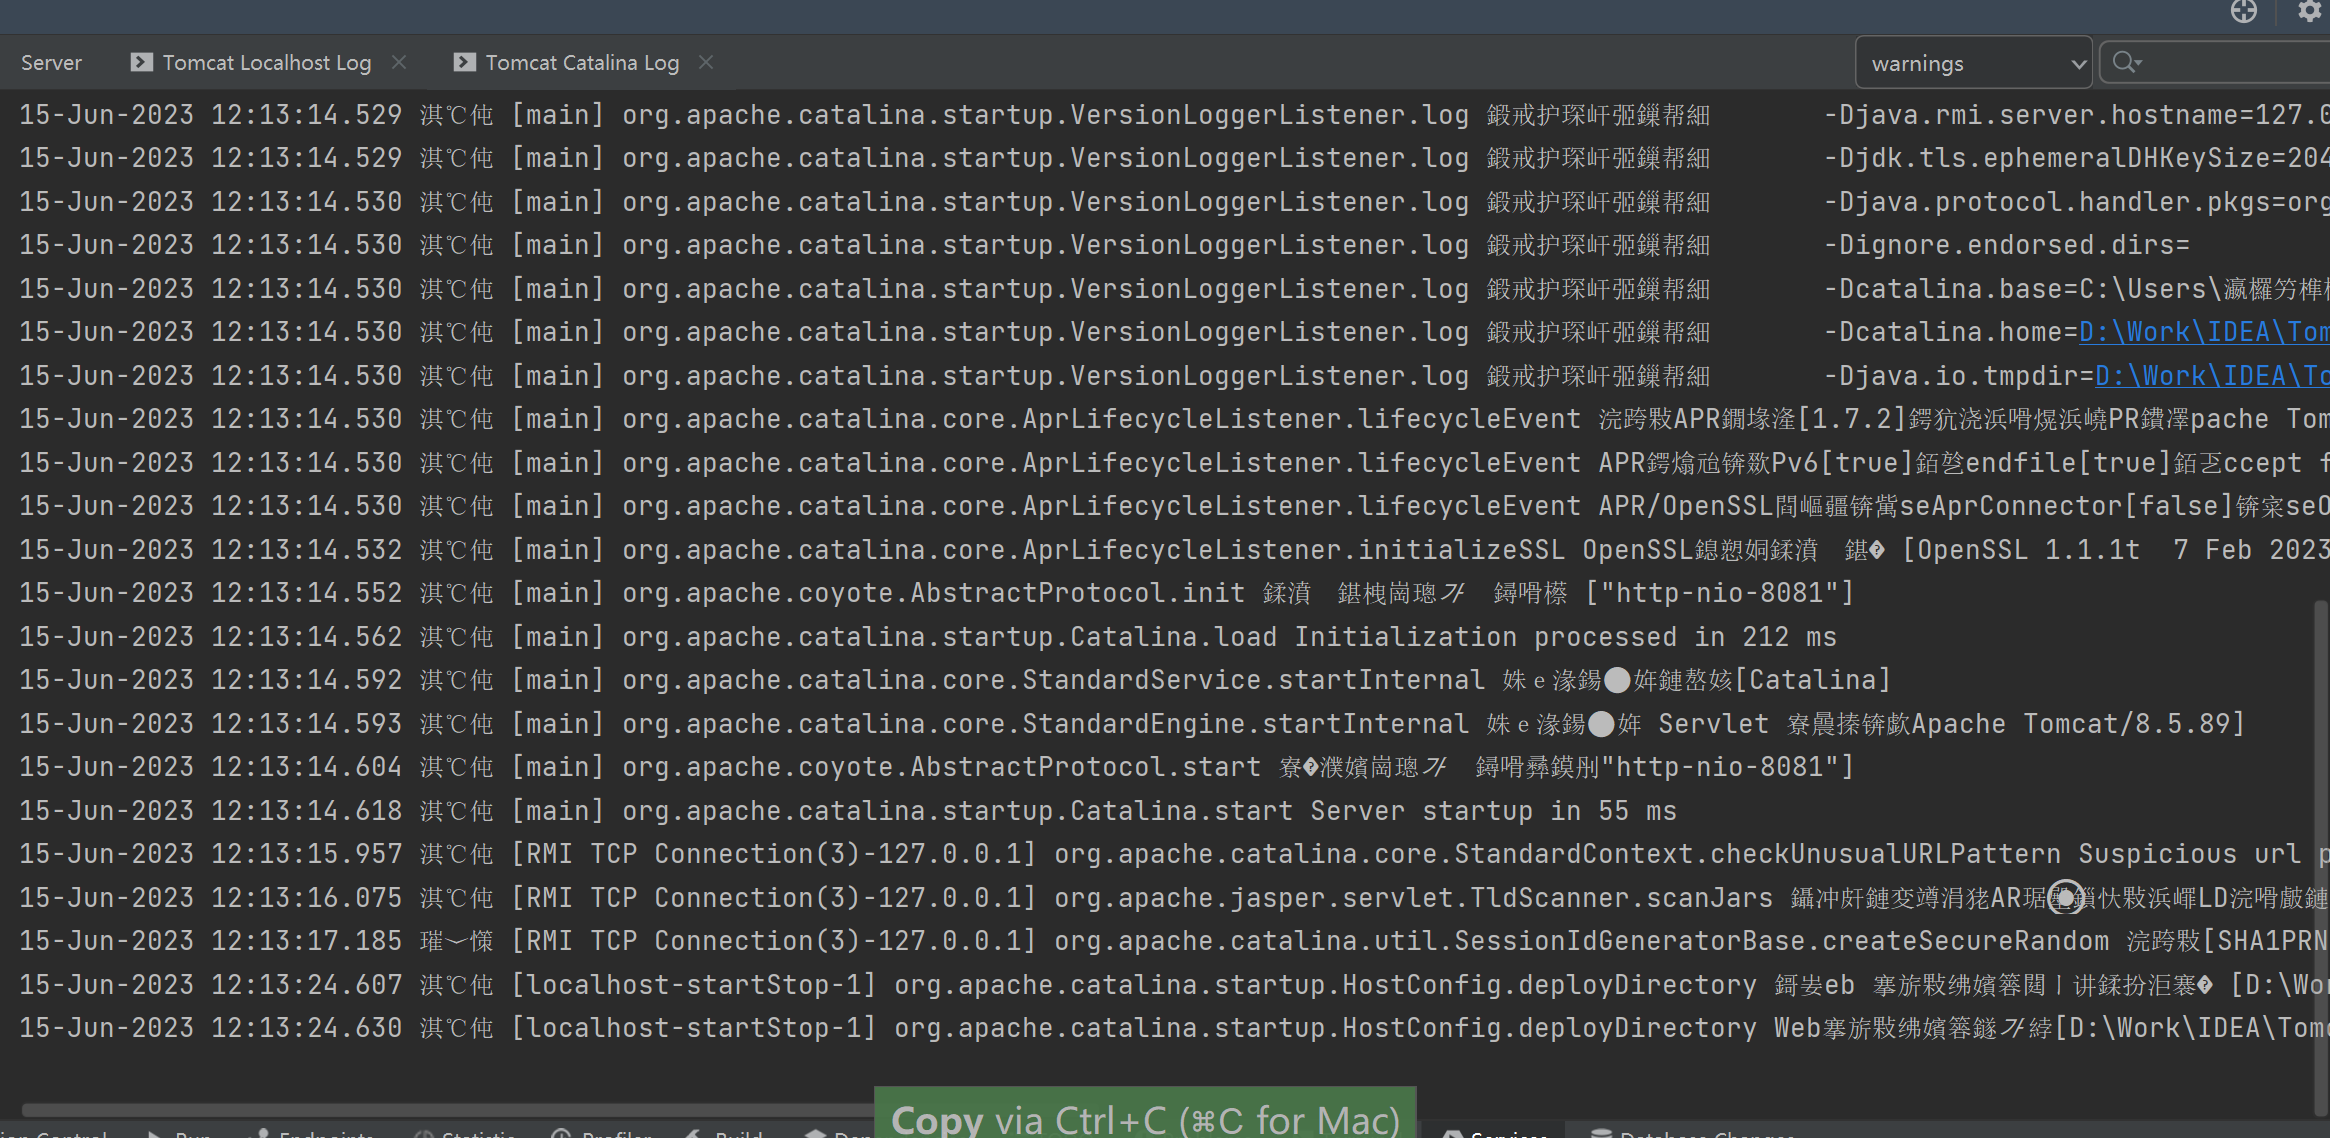
Task: Open the Version Control tool window
Action: (55, 1133)
